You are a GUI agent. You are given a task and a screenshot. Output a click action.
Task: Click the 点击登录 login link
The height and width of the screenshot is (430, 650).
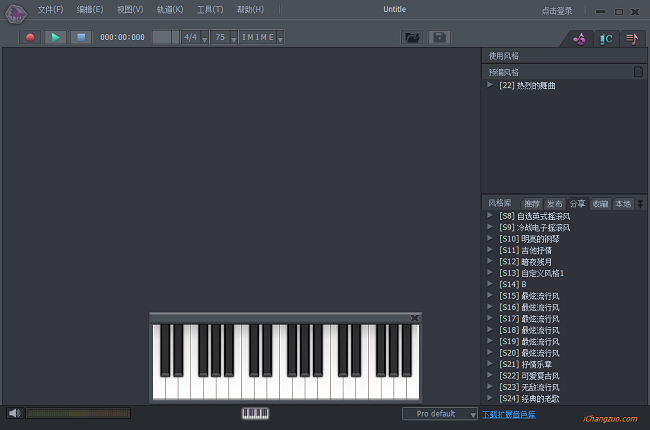point(558,10)
